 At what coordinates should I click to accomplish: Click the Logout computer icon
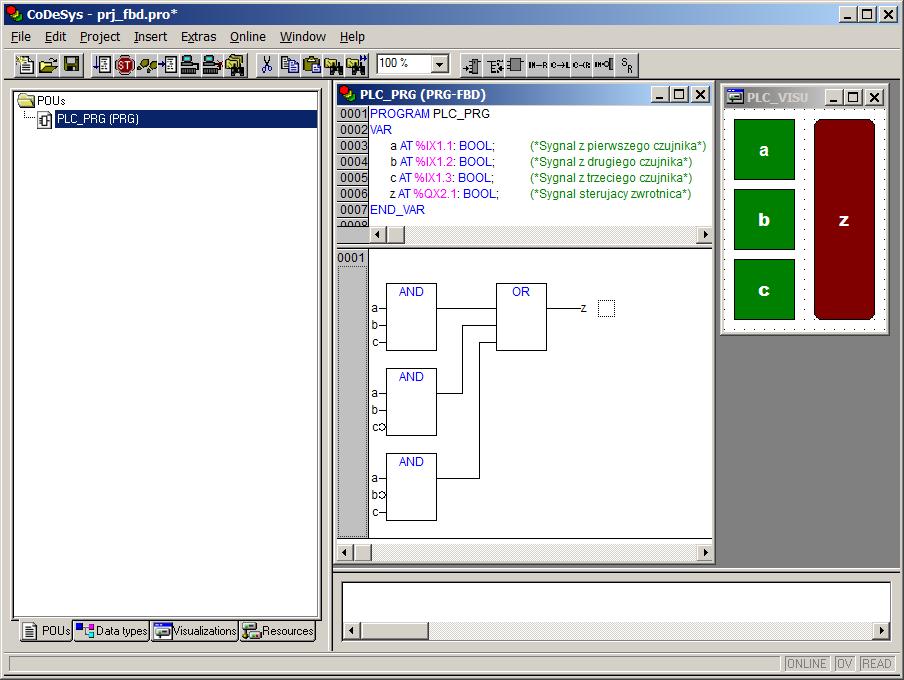212,65
